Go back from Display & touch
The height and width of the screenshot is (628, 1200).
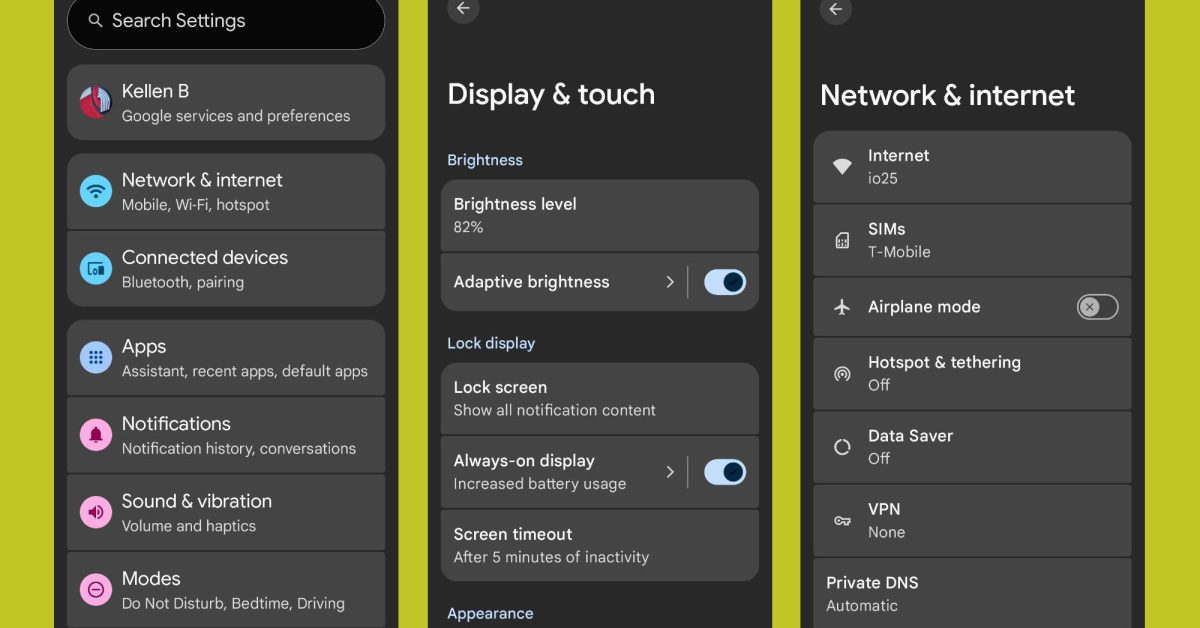click(x=463, y=9)
